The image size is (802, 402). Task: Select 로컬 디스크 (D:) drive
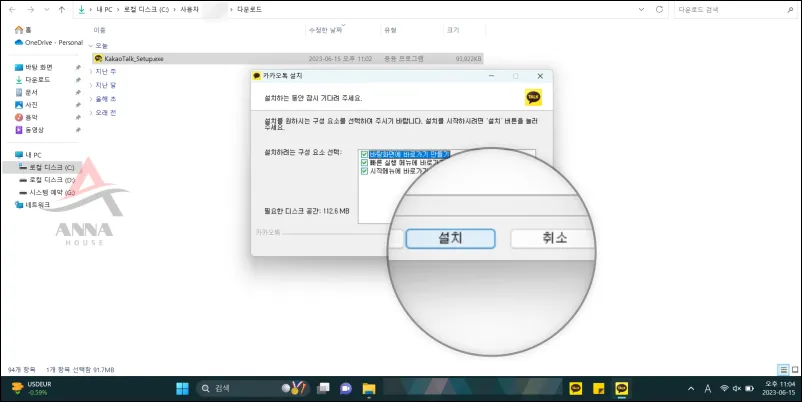pos(47,180)
